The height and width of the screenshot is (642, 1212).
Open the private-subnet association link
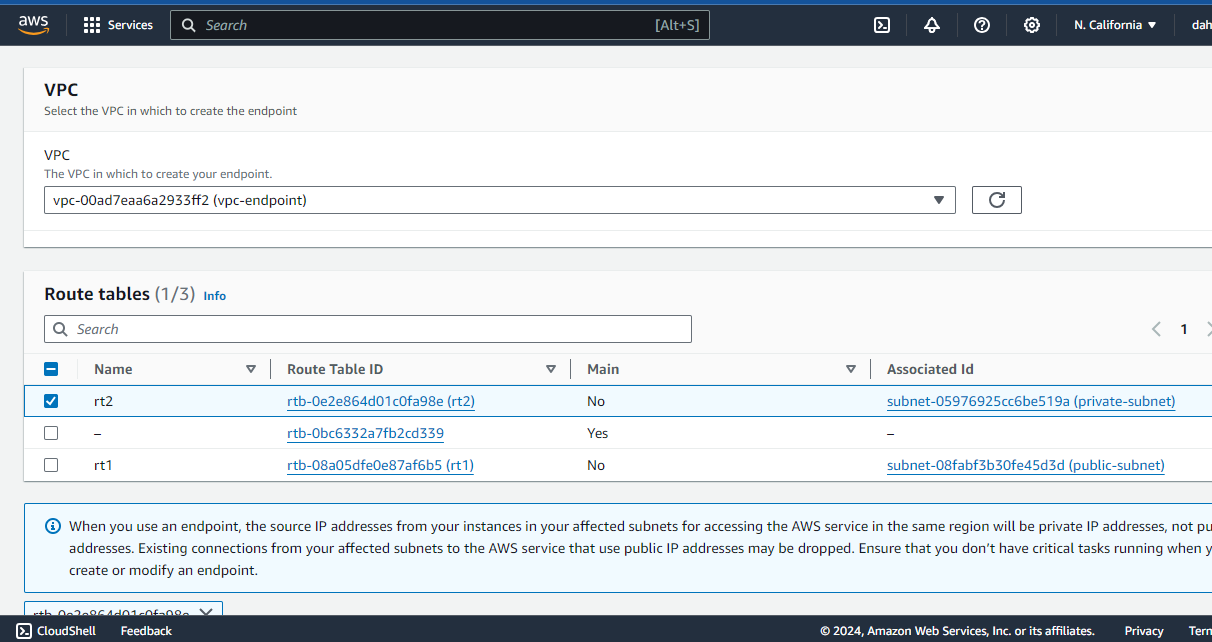[1031, 401]
